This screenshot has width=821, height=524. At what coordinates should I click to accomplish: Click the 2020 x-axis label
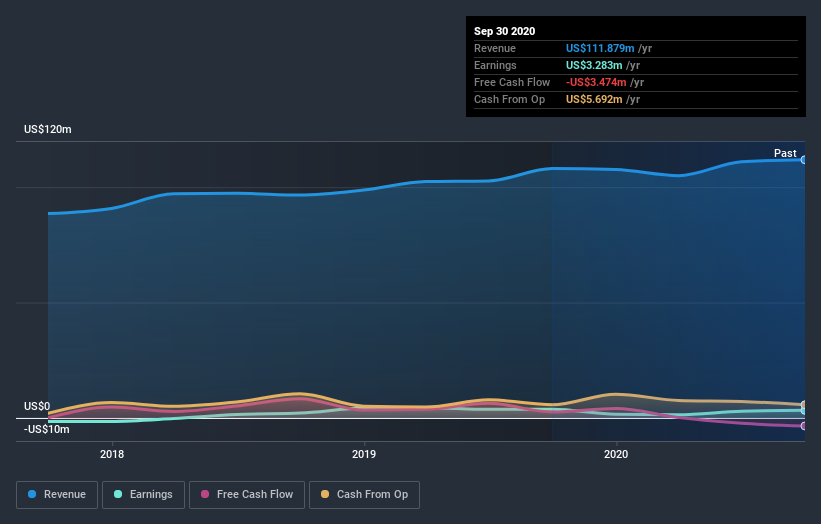616,454
